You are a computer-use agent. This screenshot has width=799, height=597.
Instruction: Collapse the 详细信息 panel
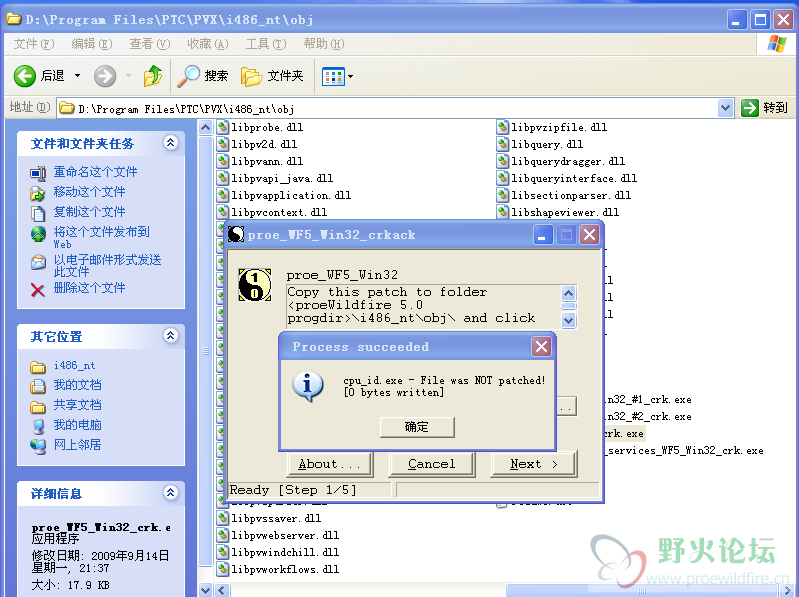(170, 492)
